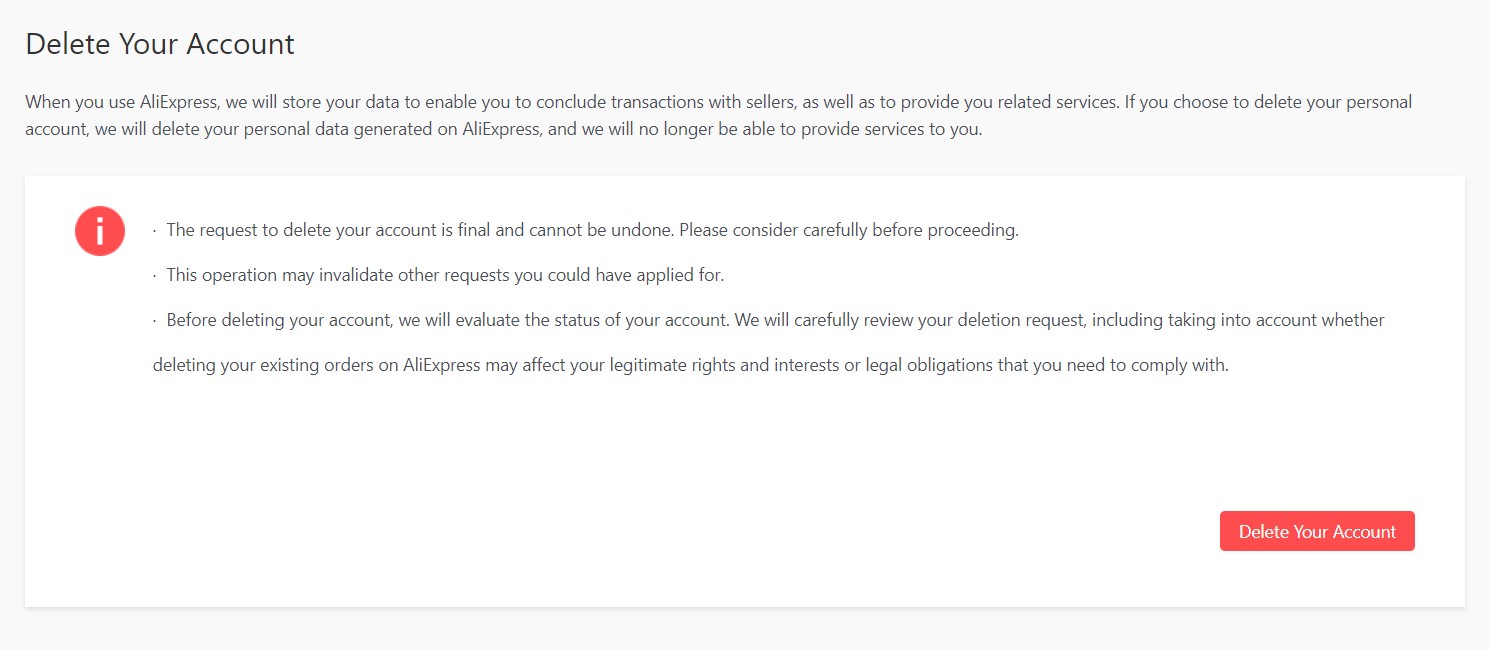Click "Please consider carefully before proceeding" sentence
1490x649 pixels.
click(x=848, y=230)
